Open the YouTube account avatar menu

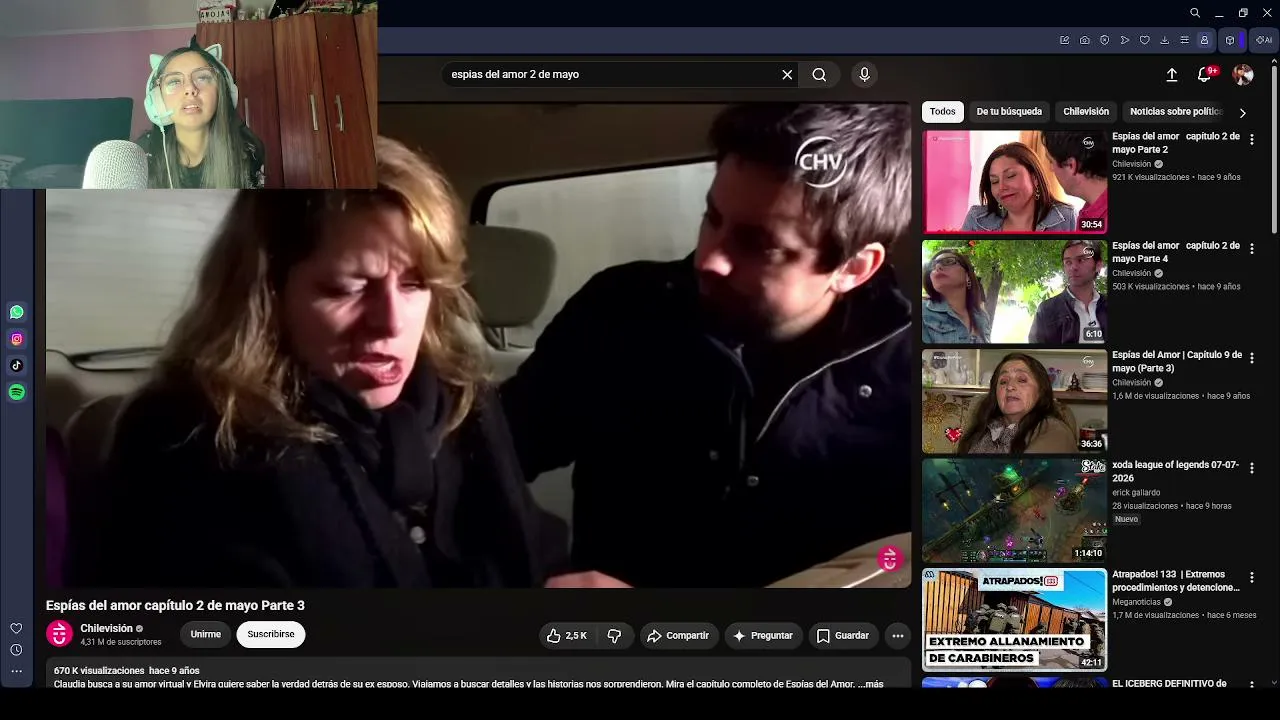1243,74
